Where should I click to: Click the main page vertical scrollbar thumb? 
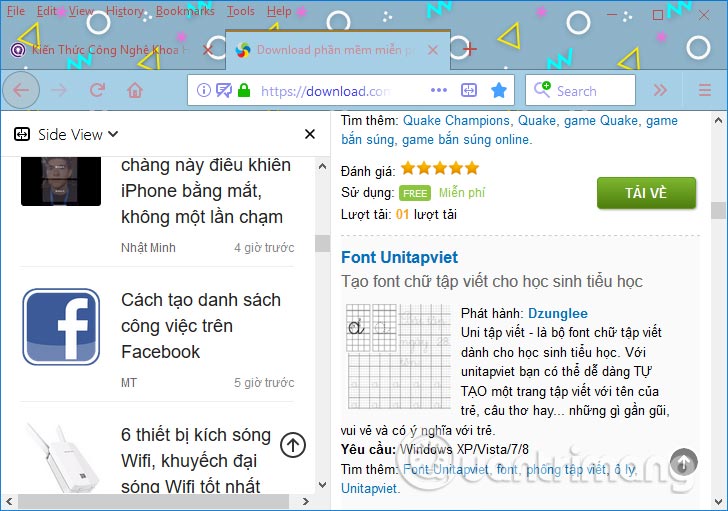[x=718, y=210]
